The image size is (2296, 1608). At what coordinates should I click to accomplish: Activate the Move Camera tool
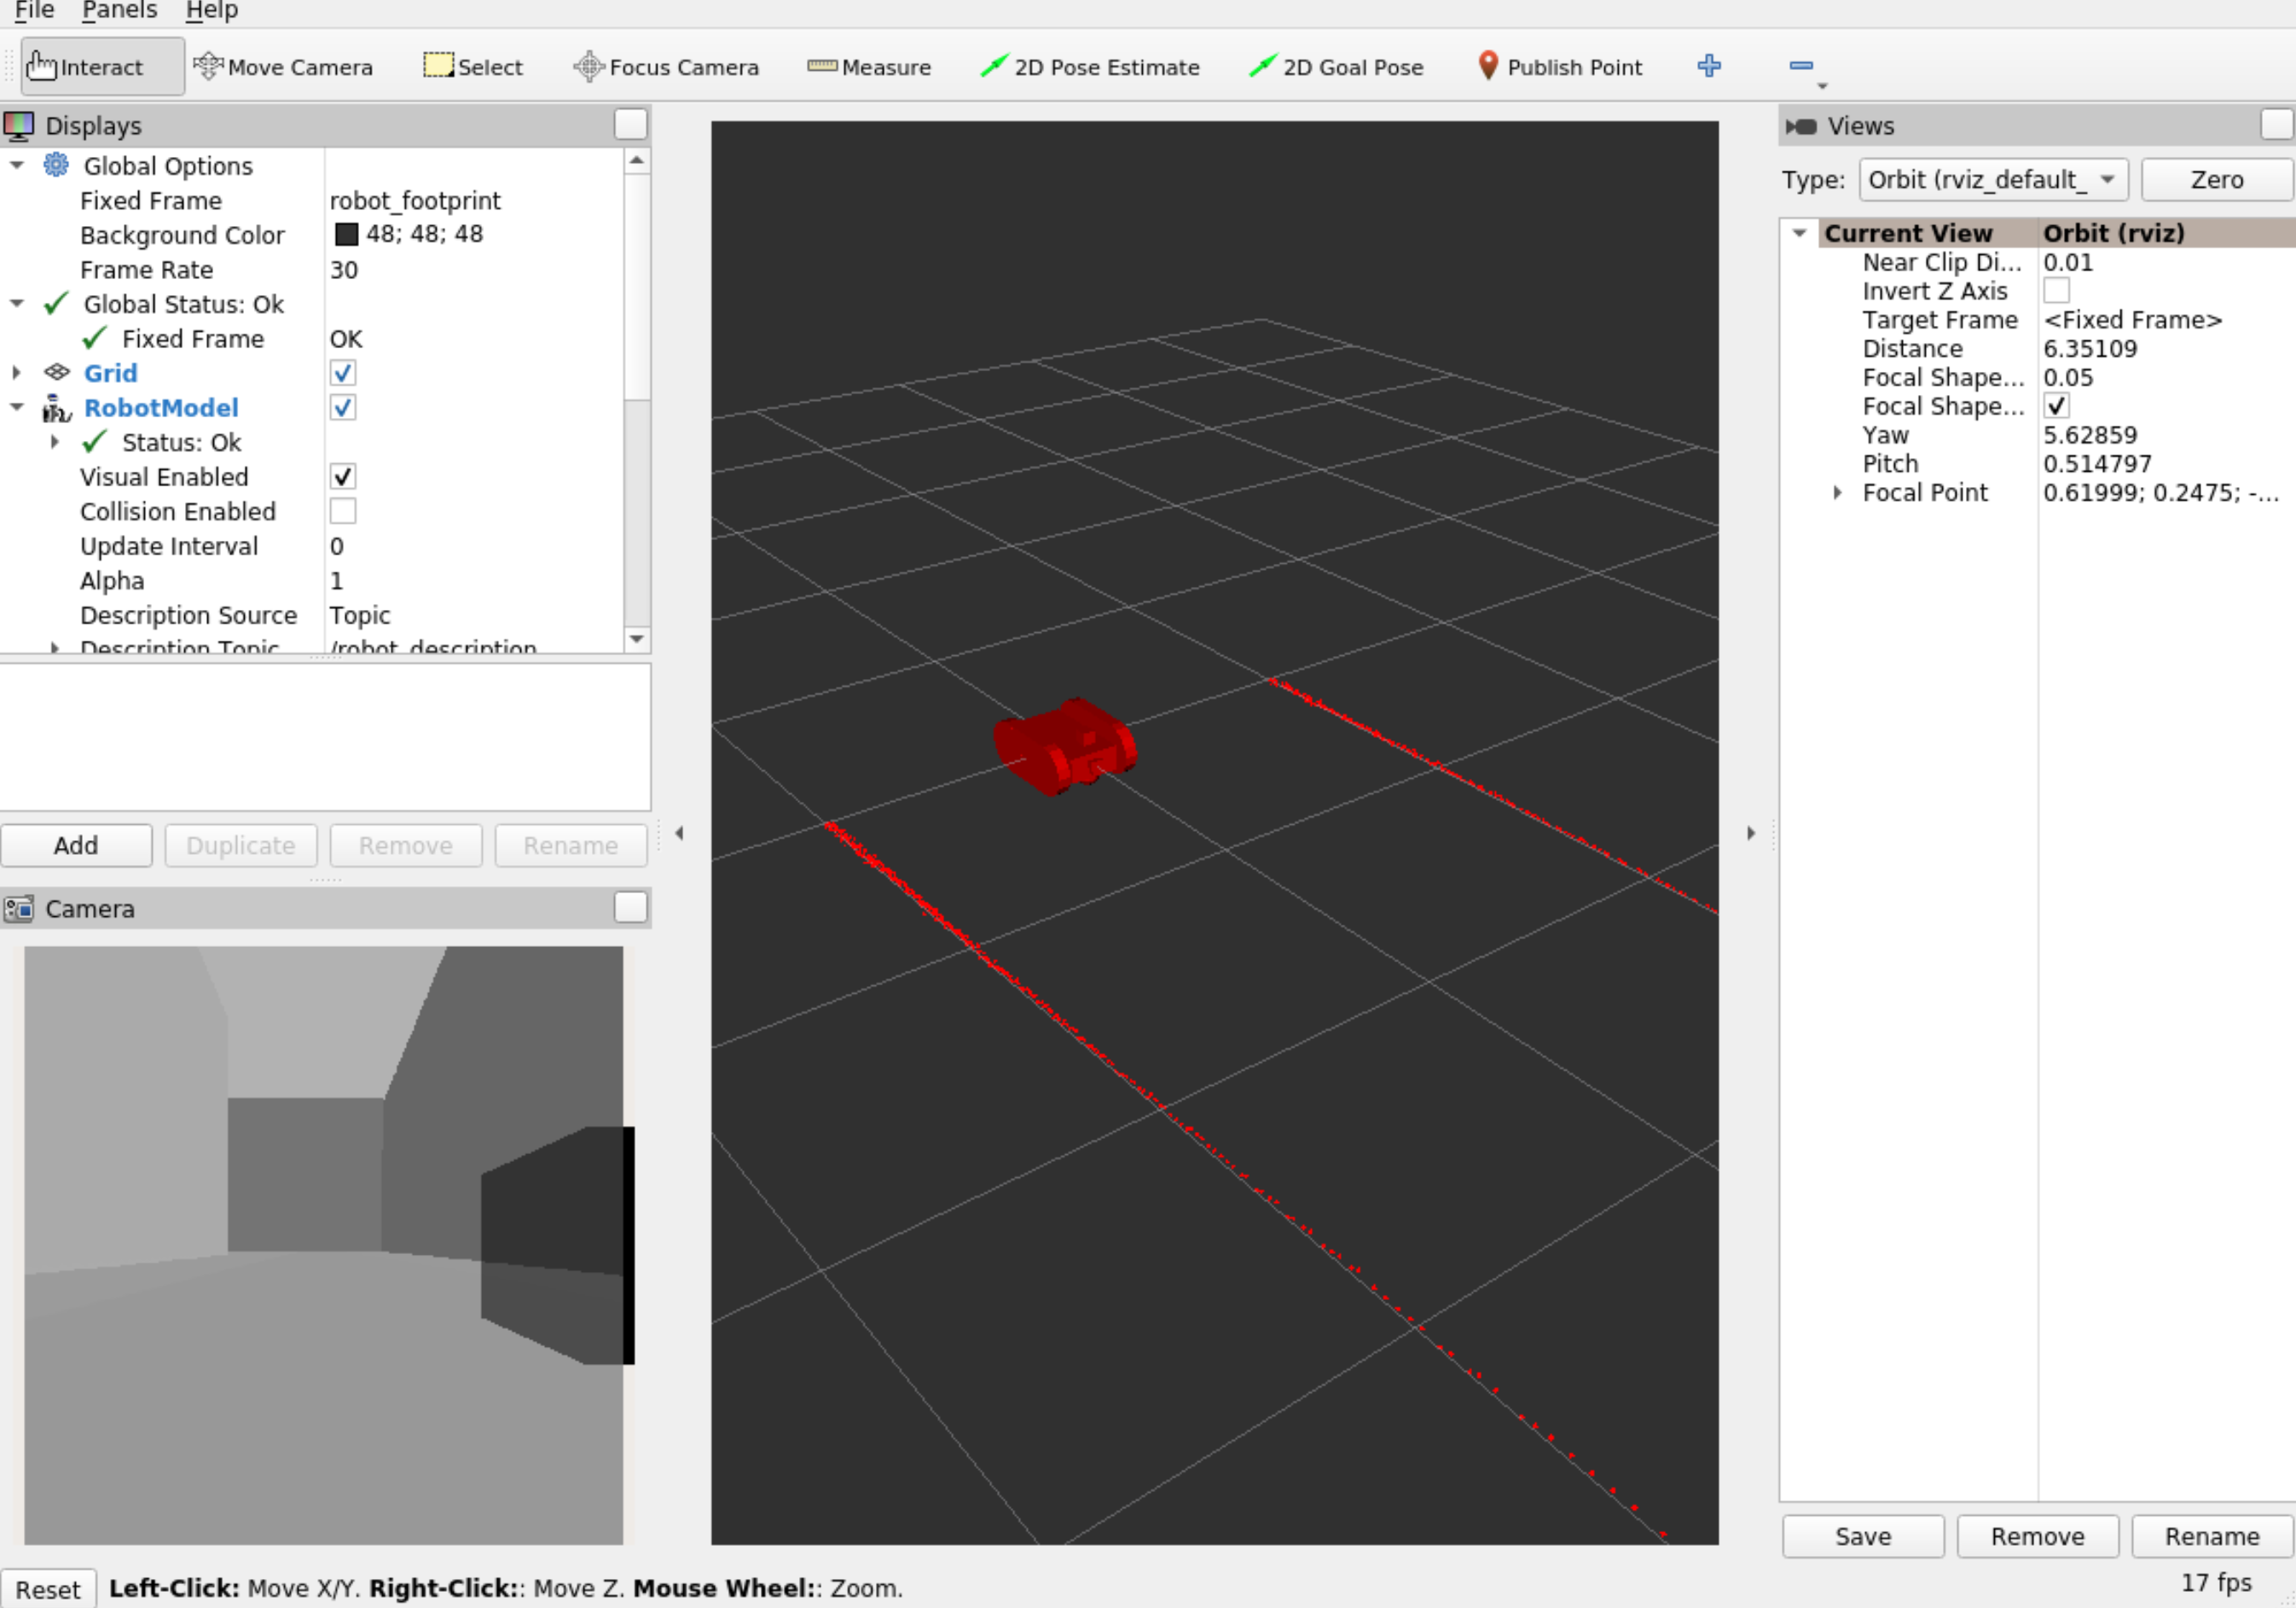coord(283,66)
